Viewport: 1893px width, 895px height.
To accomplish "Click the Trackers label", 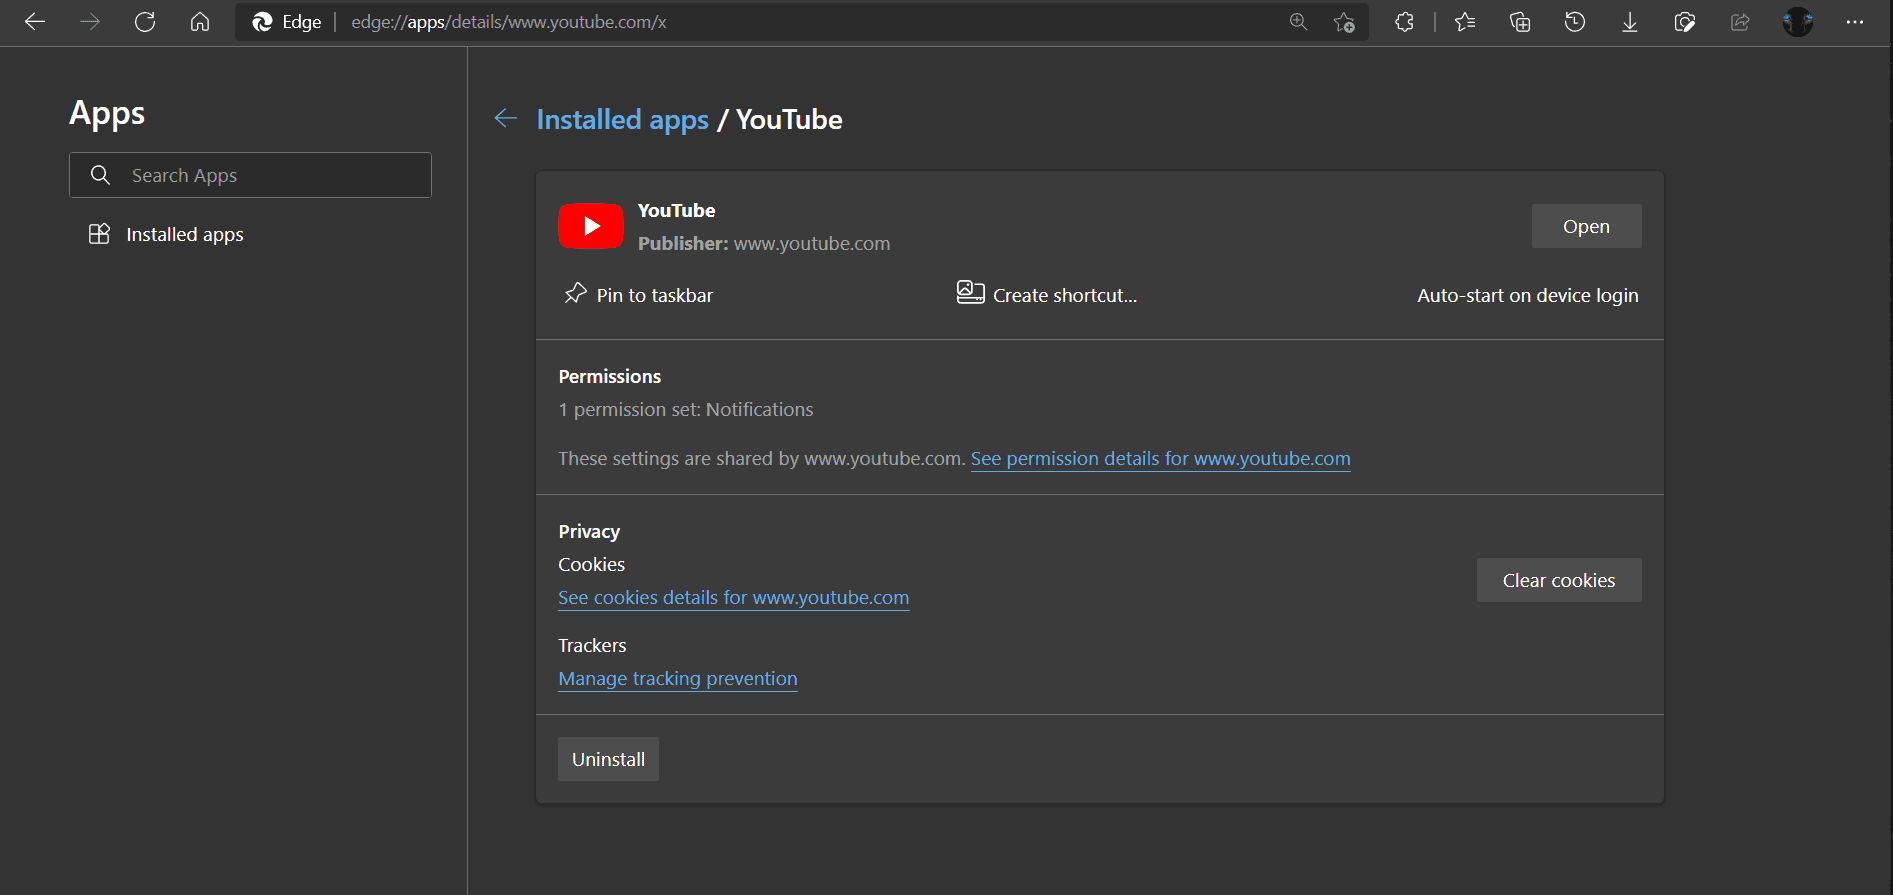I will [592, 646].
